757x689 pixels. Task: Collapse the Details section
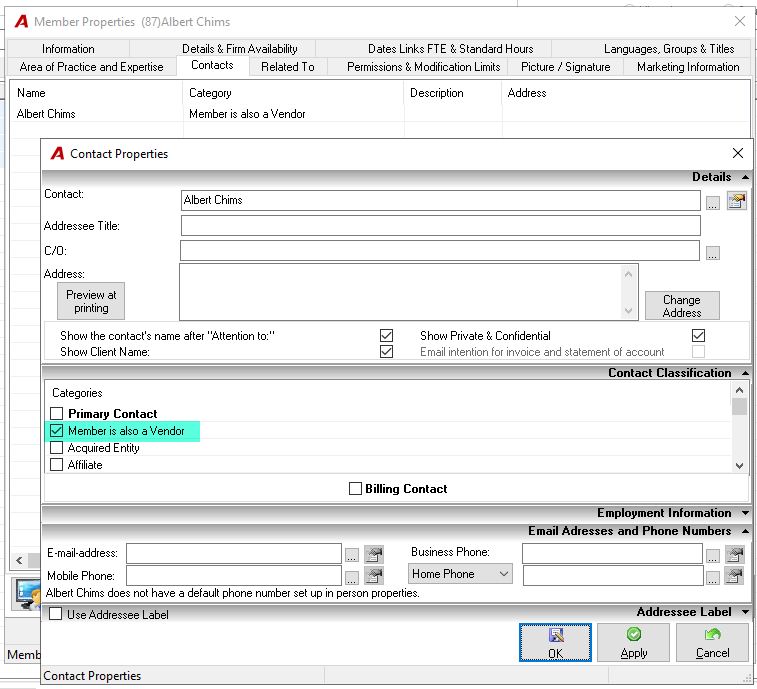[745, 177]
